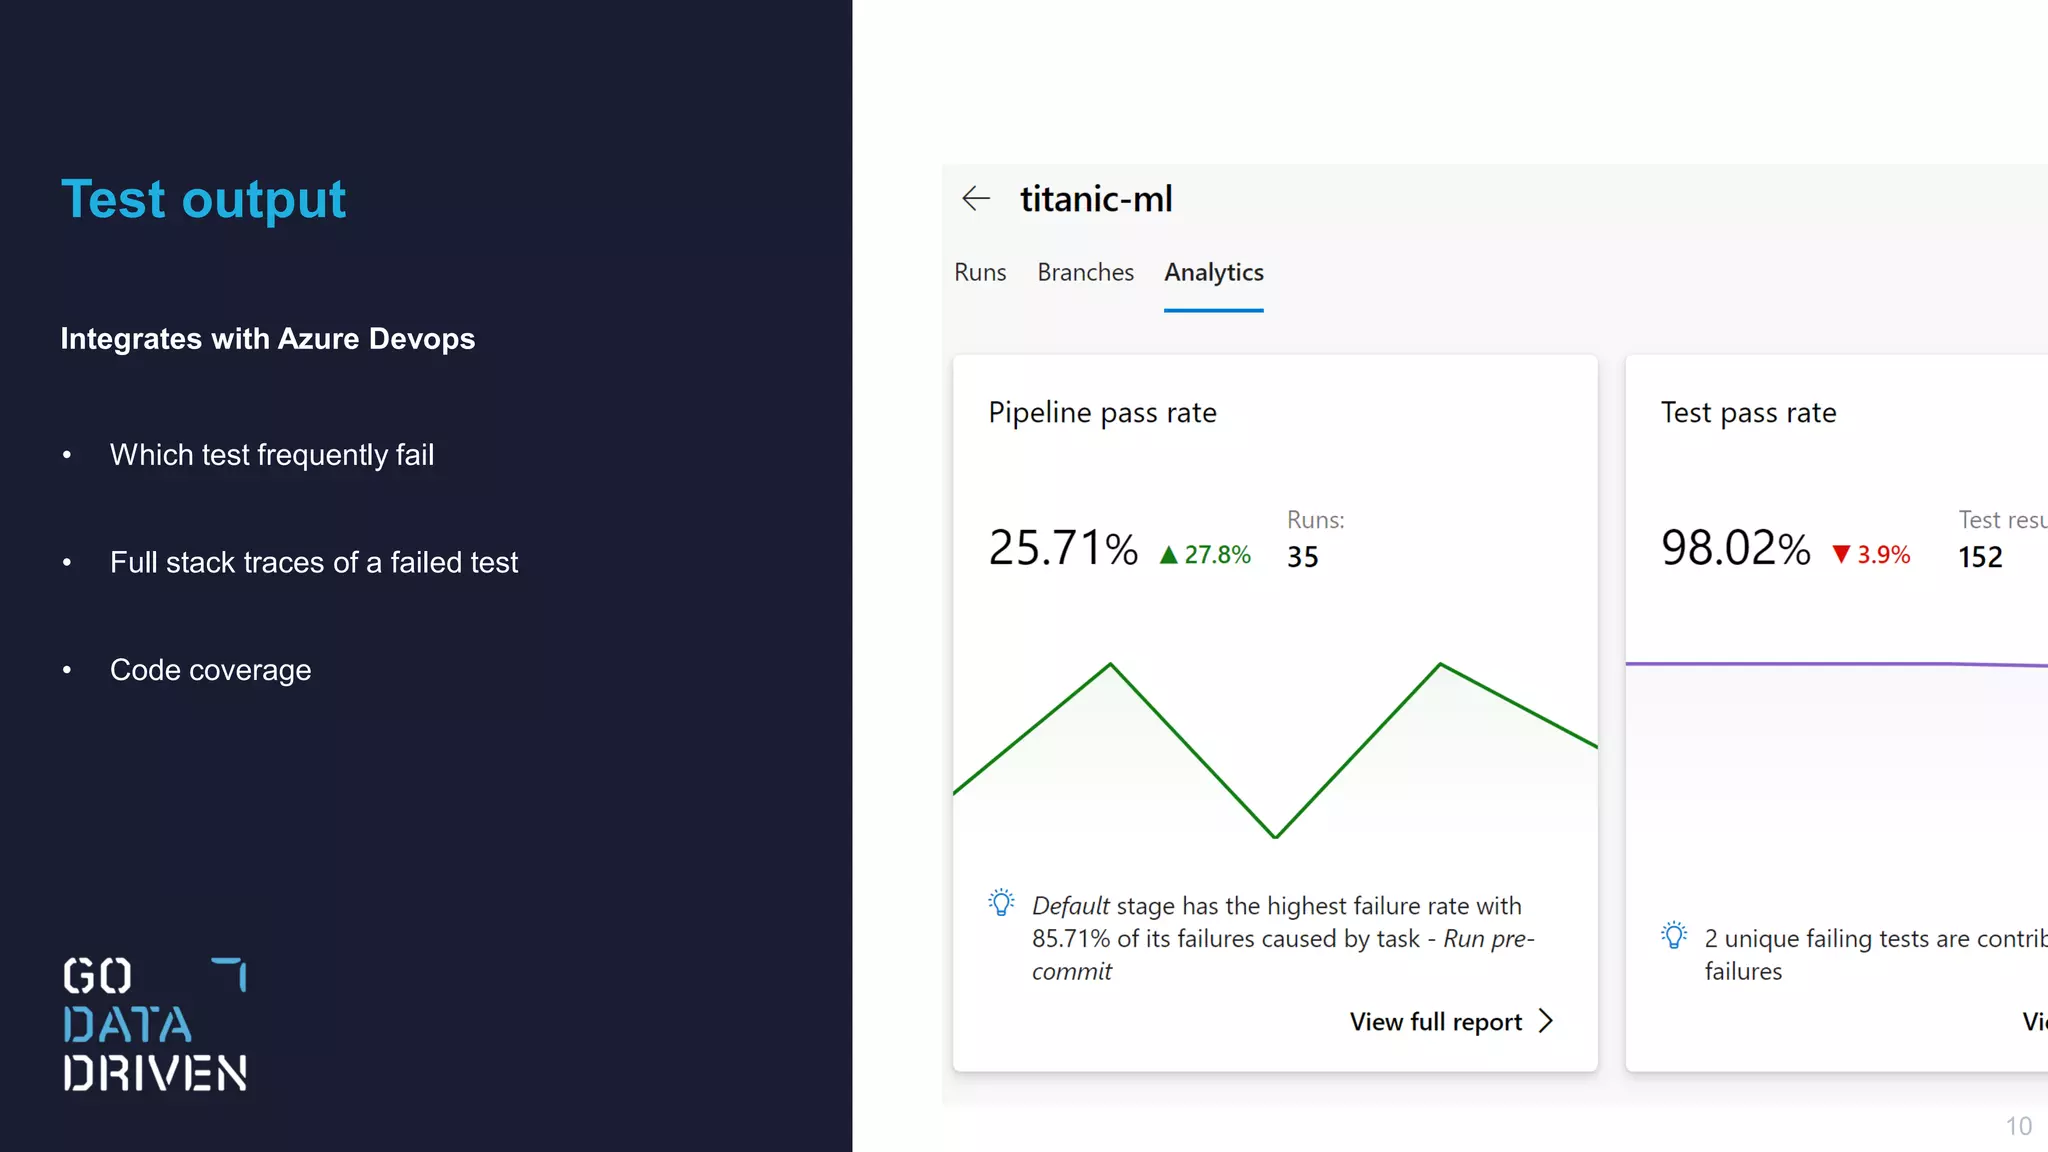Click the Runs count 35
The height and width of the screenshot is (1152, 2048).
pyautogui.click(x=1302, y=557)
